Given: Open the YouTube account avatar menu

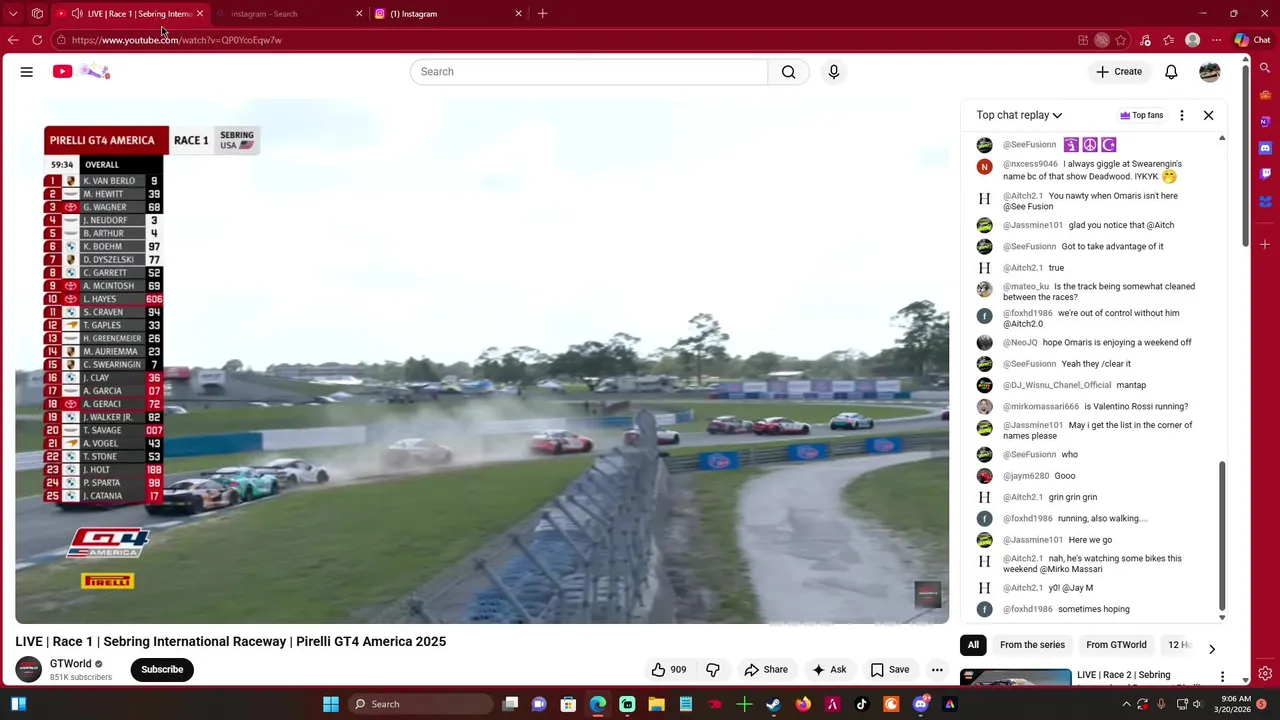Looking at the screenshot, I should point(1210,72).
